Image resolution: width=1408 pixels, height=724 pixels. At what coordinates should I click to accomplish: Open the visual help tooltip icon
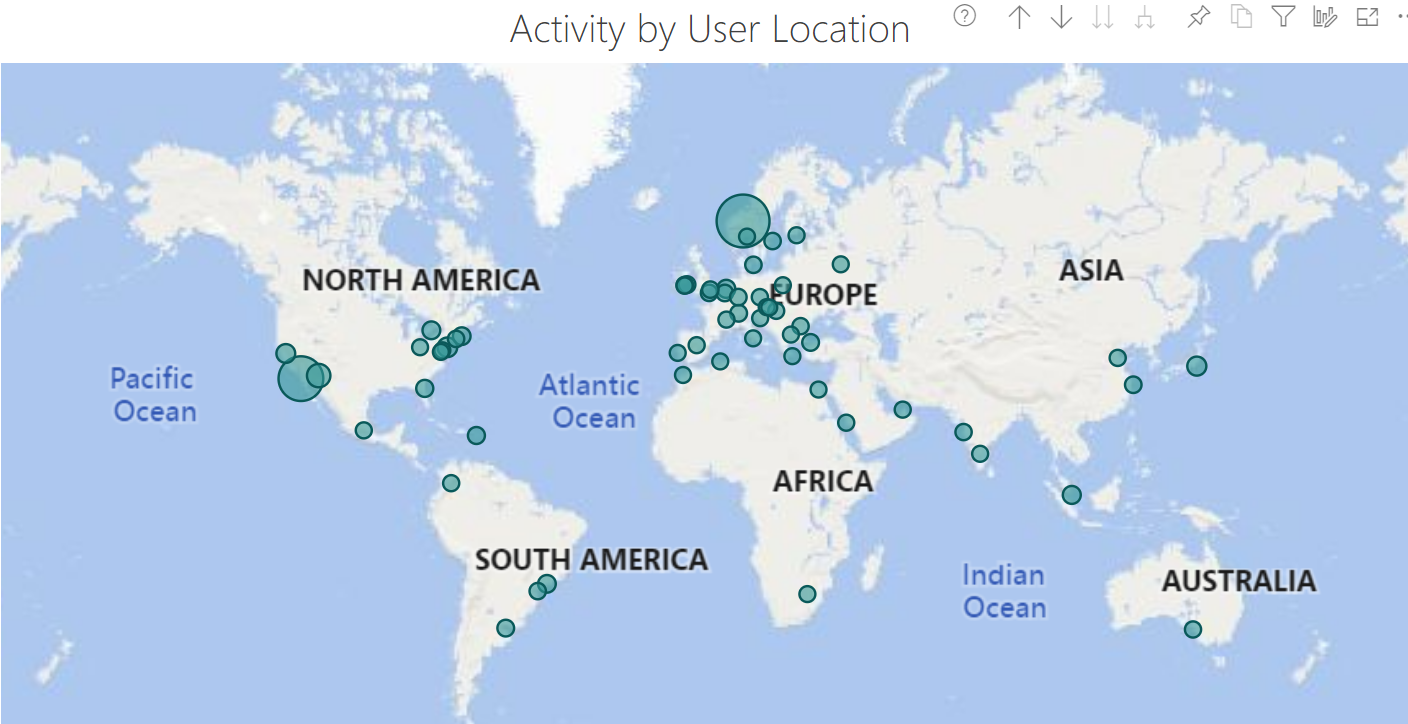point(964,16)
